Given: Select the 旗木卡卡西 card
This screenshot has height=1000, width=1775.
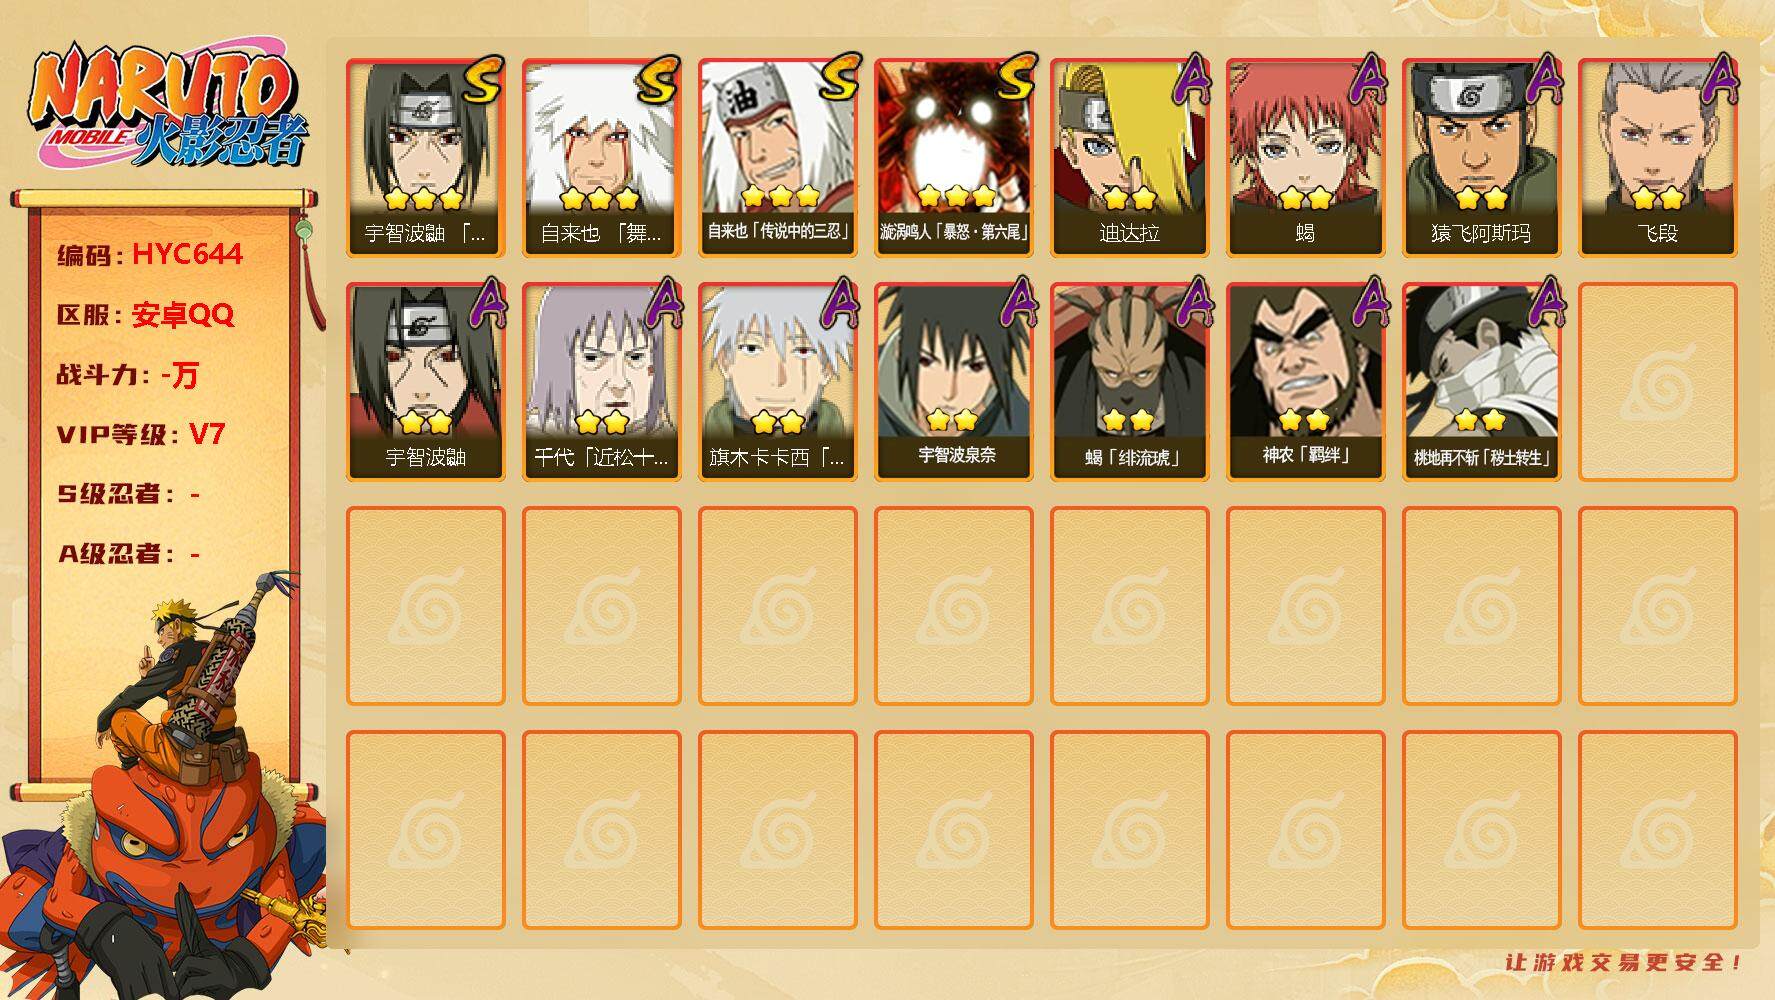Looking at the screenshot, I should 778,382.
